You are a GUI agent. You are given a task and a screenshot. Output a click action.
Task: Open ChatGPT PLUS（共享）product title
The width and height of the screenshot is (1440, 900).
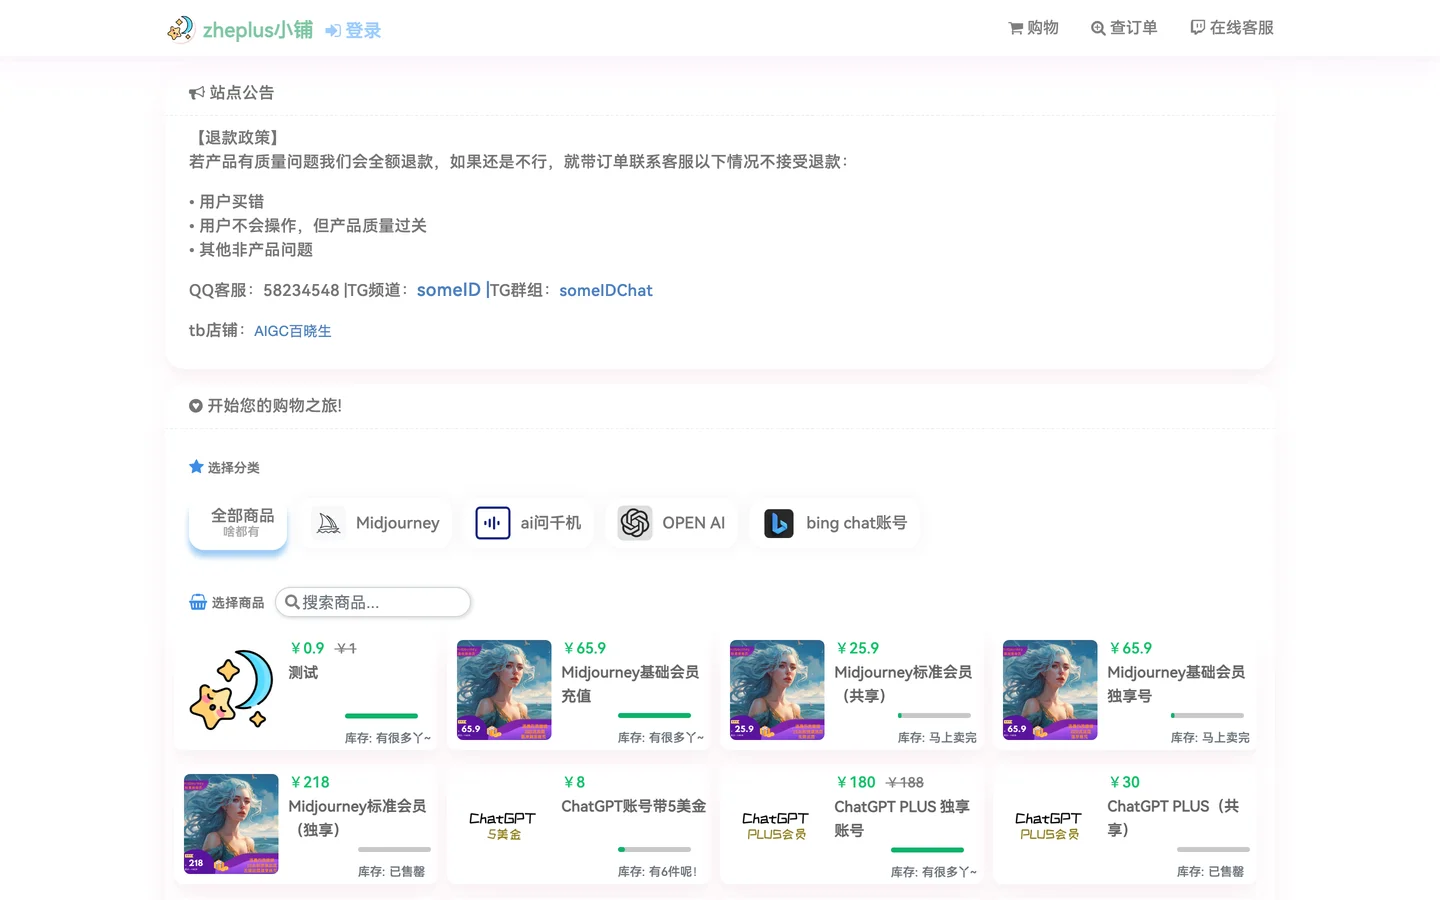pos(1173,818)
